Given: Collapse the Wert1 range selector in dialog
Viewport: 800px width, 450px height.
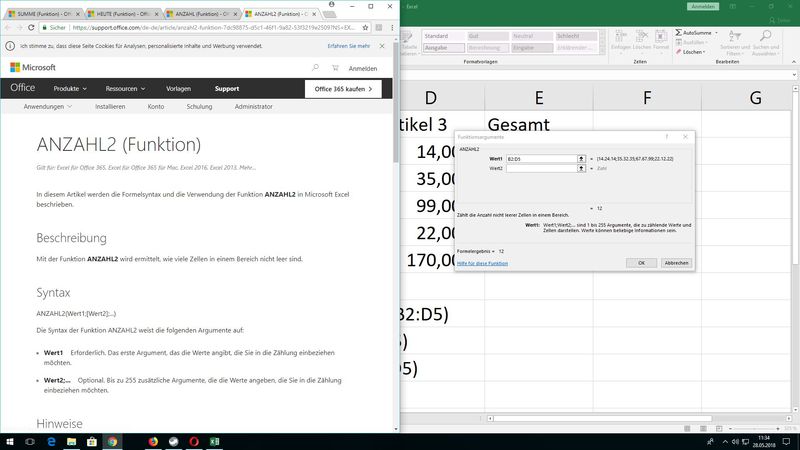Looking at the screenshot, I should pyautogui.click(x=581, y=159).
